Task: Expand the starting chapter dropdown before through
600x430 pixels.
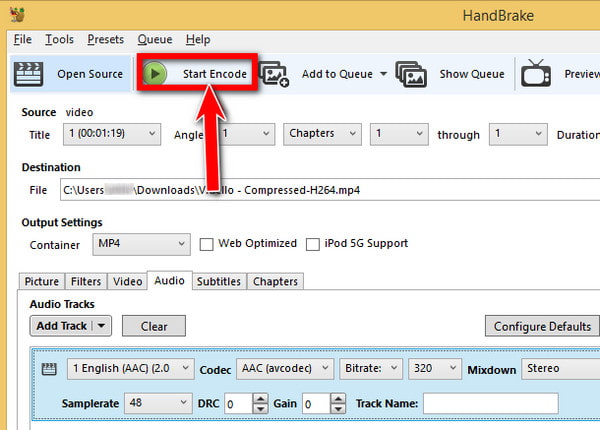Action: tap(399, 134)
